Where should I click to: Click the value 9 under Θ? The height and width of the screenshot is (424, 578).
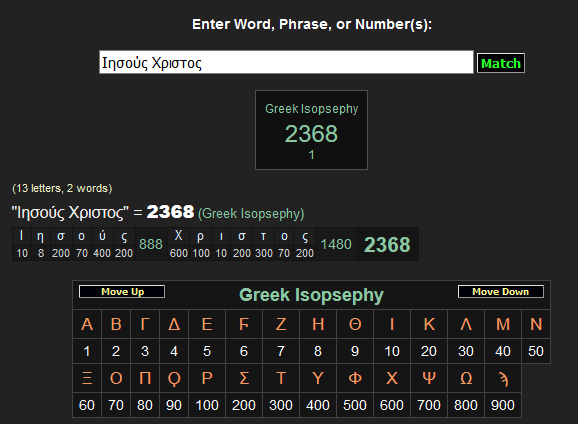coord(355,351)
